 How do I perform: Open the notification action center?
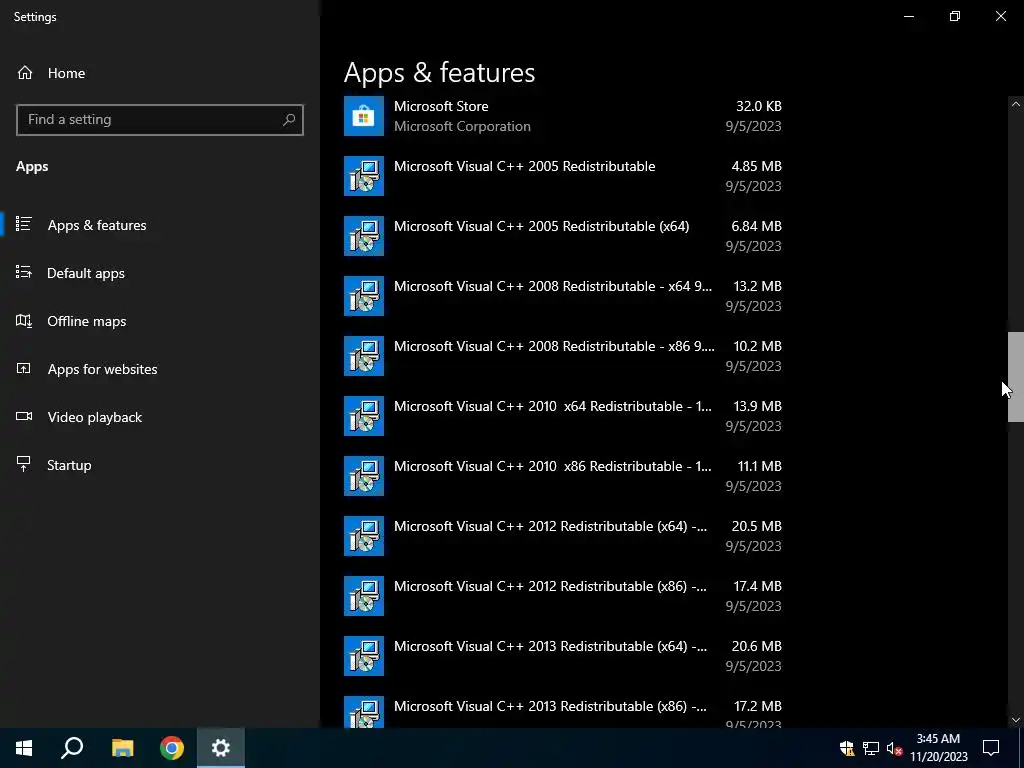(991, 748)
